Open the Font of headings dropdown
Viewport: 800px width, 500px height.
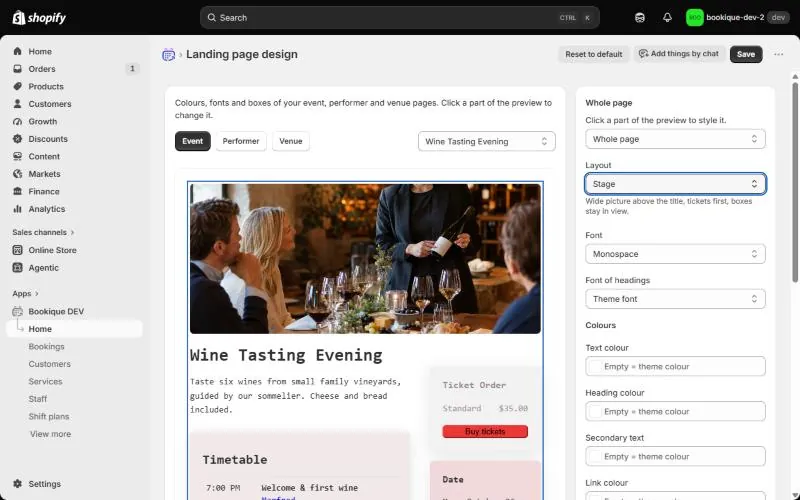click(x=676, y=299)
